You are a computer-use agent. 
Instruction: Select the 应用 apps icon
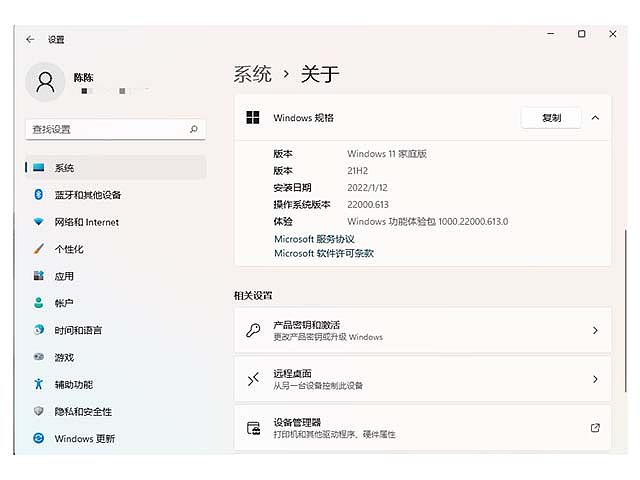[x=39, y=276]
